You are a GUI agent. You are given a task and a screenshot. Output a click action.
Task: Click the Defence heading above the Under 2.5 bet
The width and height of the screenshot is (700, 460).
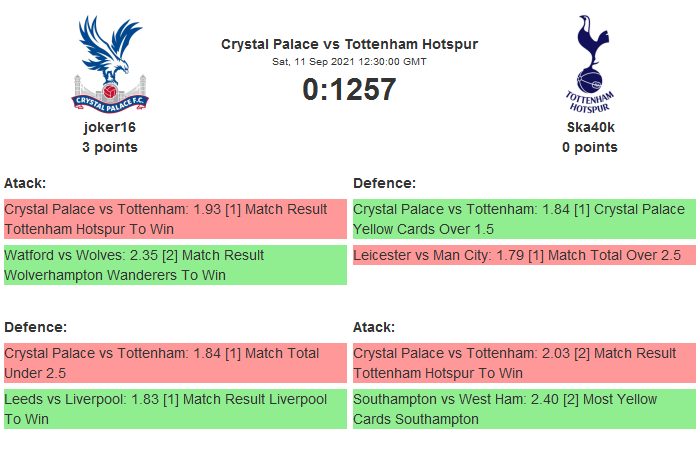(35, 327)
